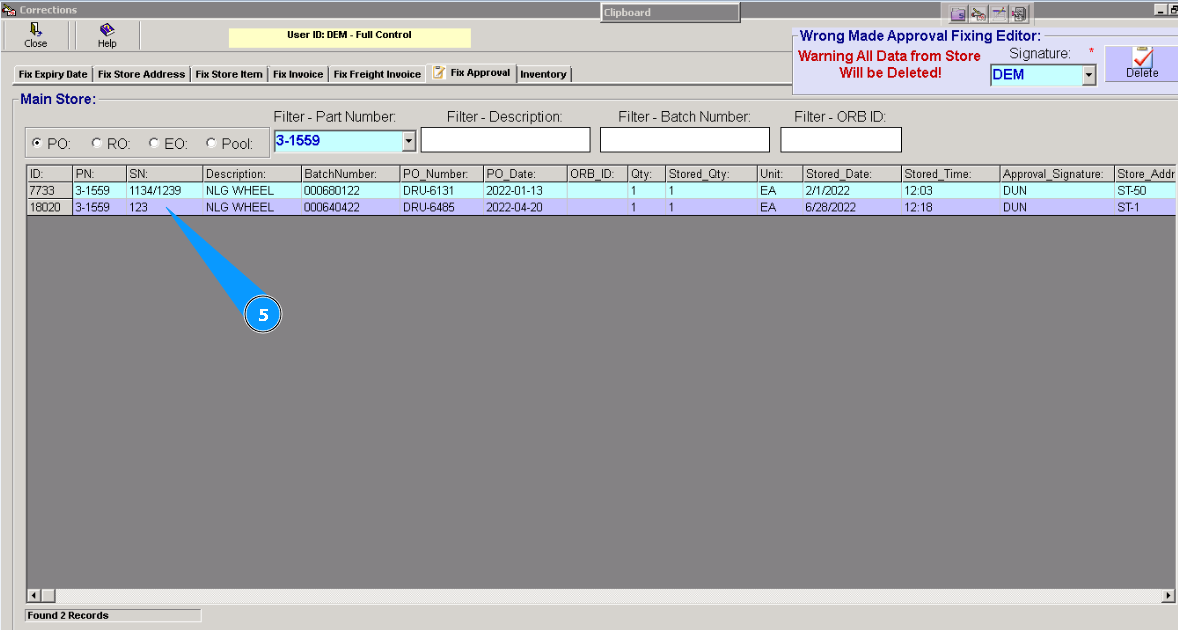This screenshot has height=633, width=1178.
Task: Click PO date cell 2022-04-20
Action: pos(525,207)
